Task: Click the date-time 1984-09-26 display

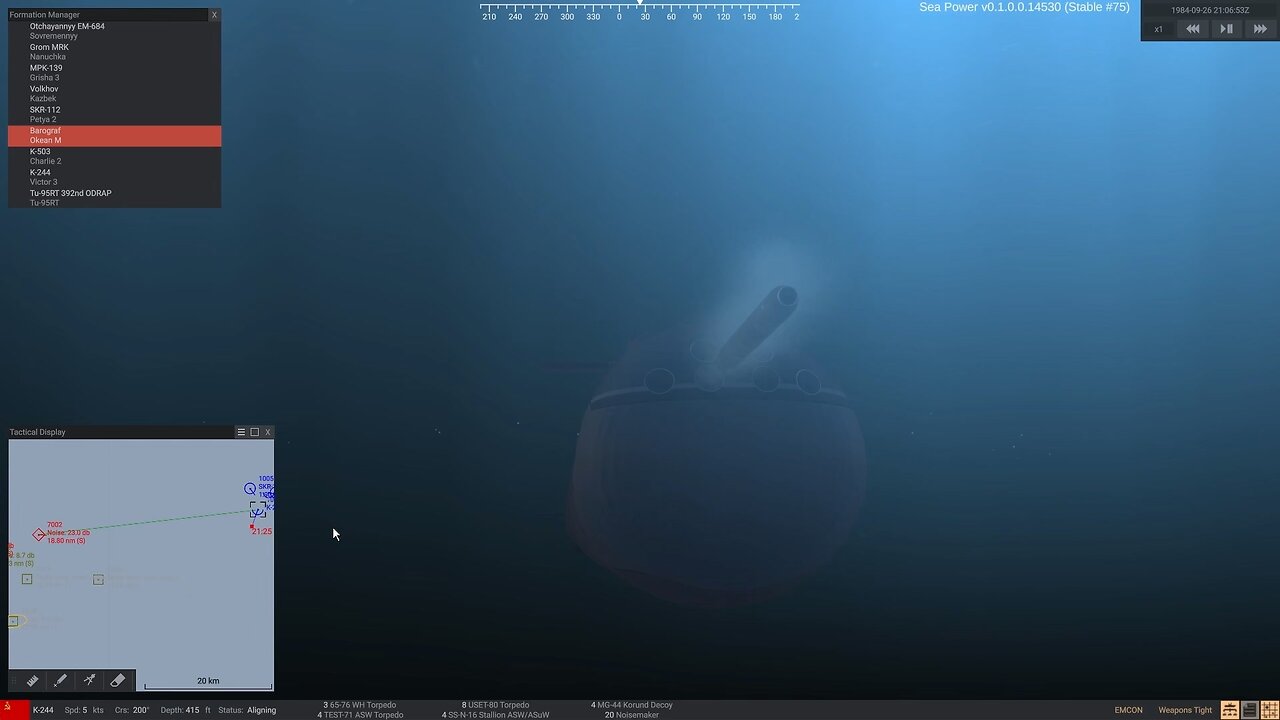Action: 1210,10
